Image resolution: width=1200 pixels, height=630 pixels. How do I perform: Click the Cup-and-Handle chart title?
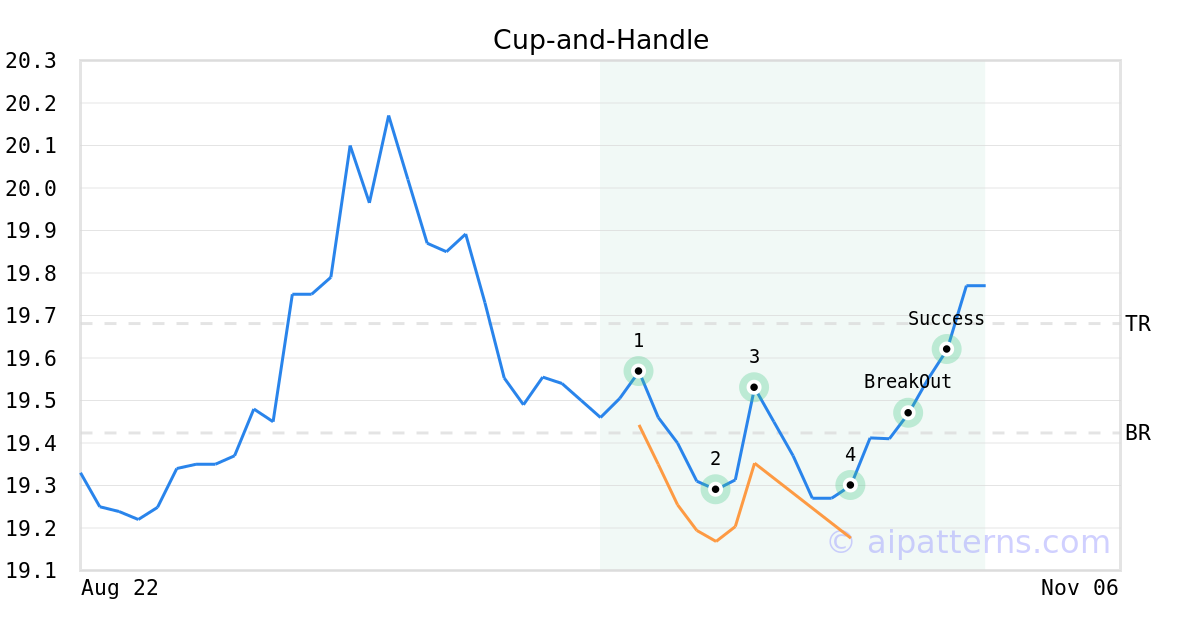point(600,40)
